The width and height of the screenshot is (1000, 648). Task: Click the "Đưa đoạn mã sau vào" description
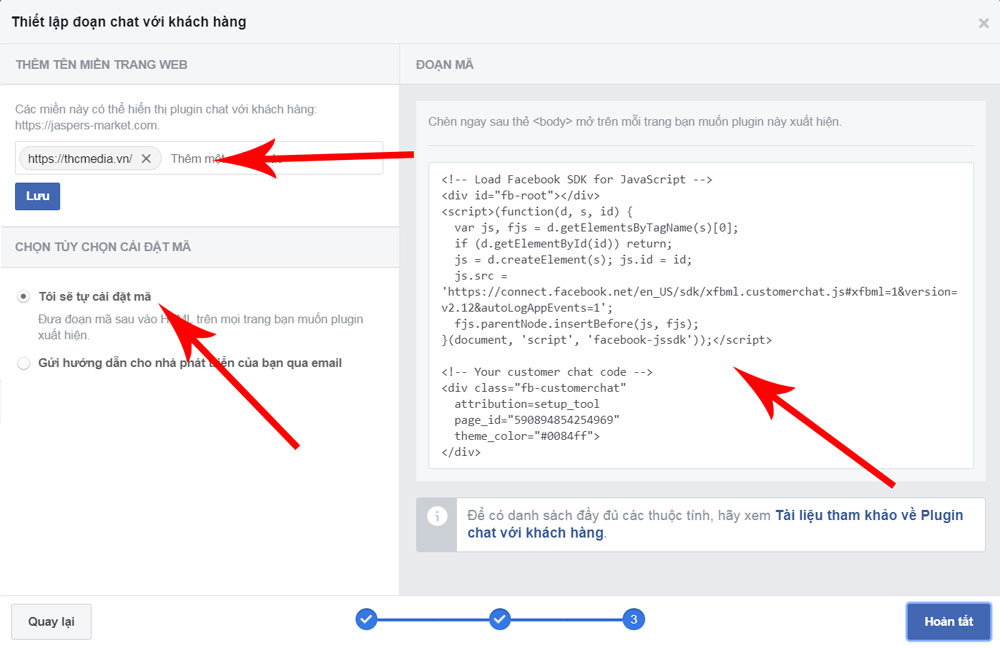point(200,327)
